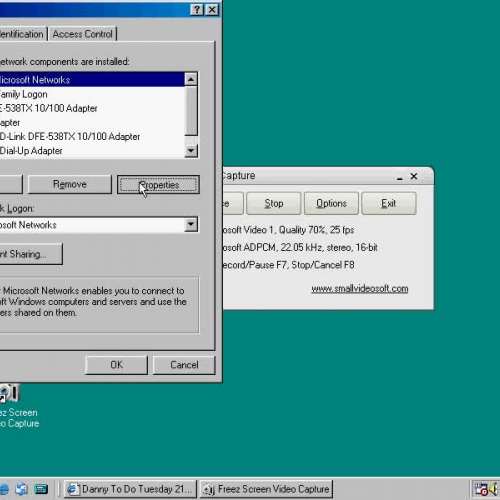This screenshot has height=500, width=500.
Task: Select the Dial-Up Adapter list item
Action: click(92, 151)
